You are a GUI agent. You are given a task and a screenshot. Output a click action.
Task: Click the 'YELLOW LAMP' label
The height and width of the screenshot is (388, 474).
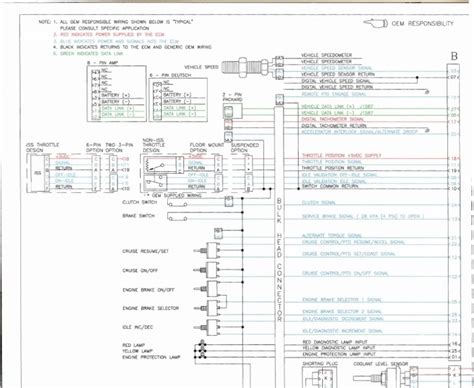[137, 351]
